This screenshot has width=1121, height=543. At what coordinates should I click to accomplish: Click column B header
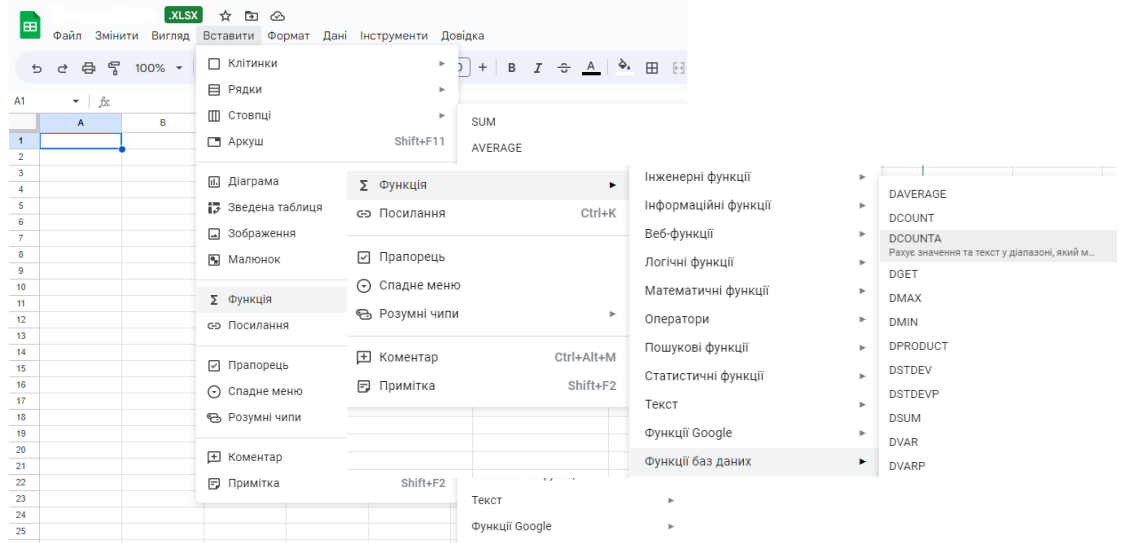(163, 123)
